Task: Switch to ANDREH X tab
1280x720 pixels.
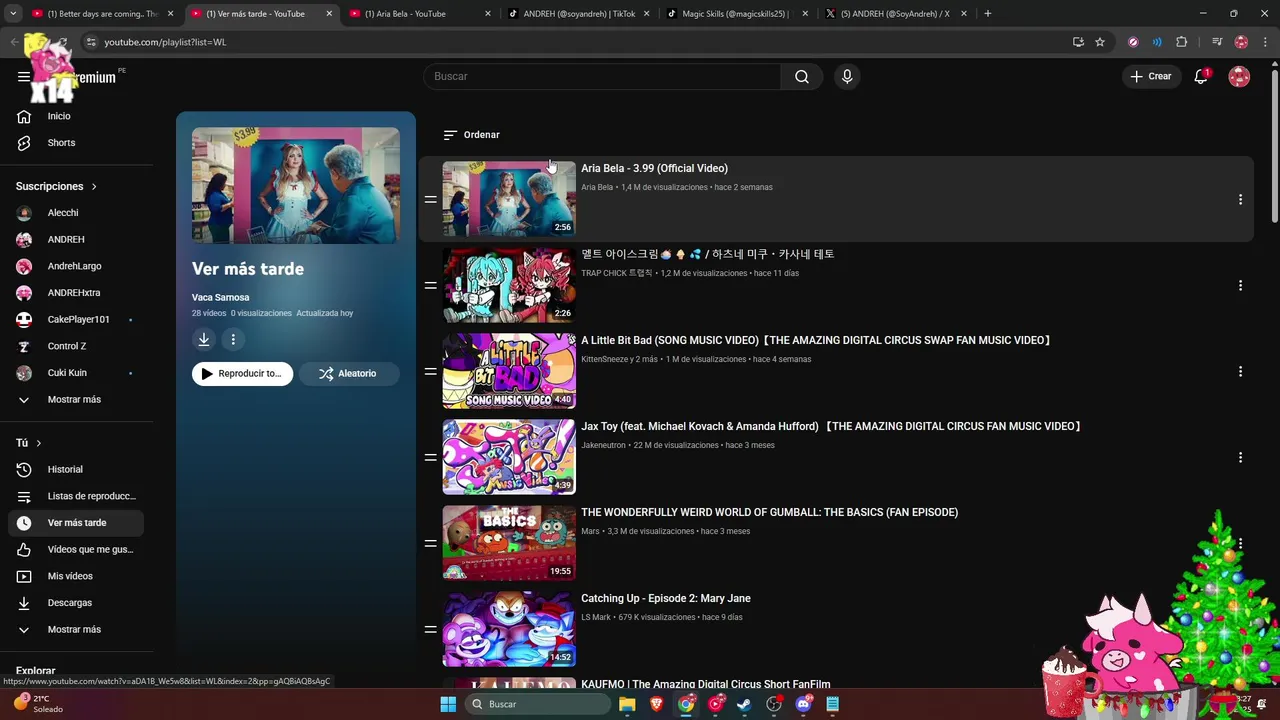Action: 893,14
